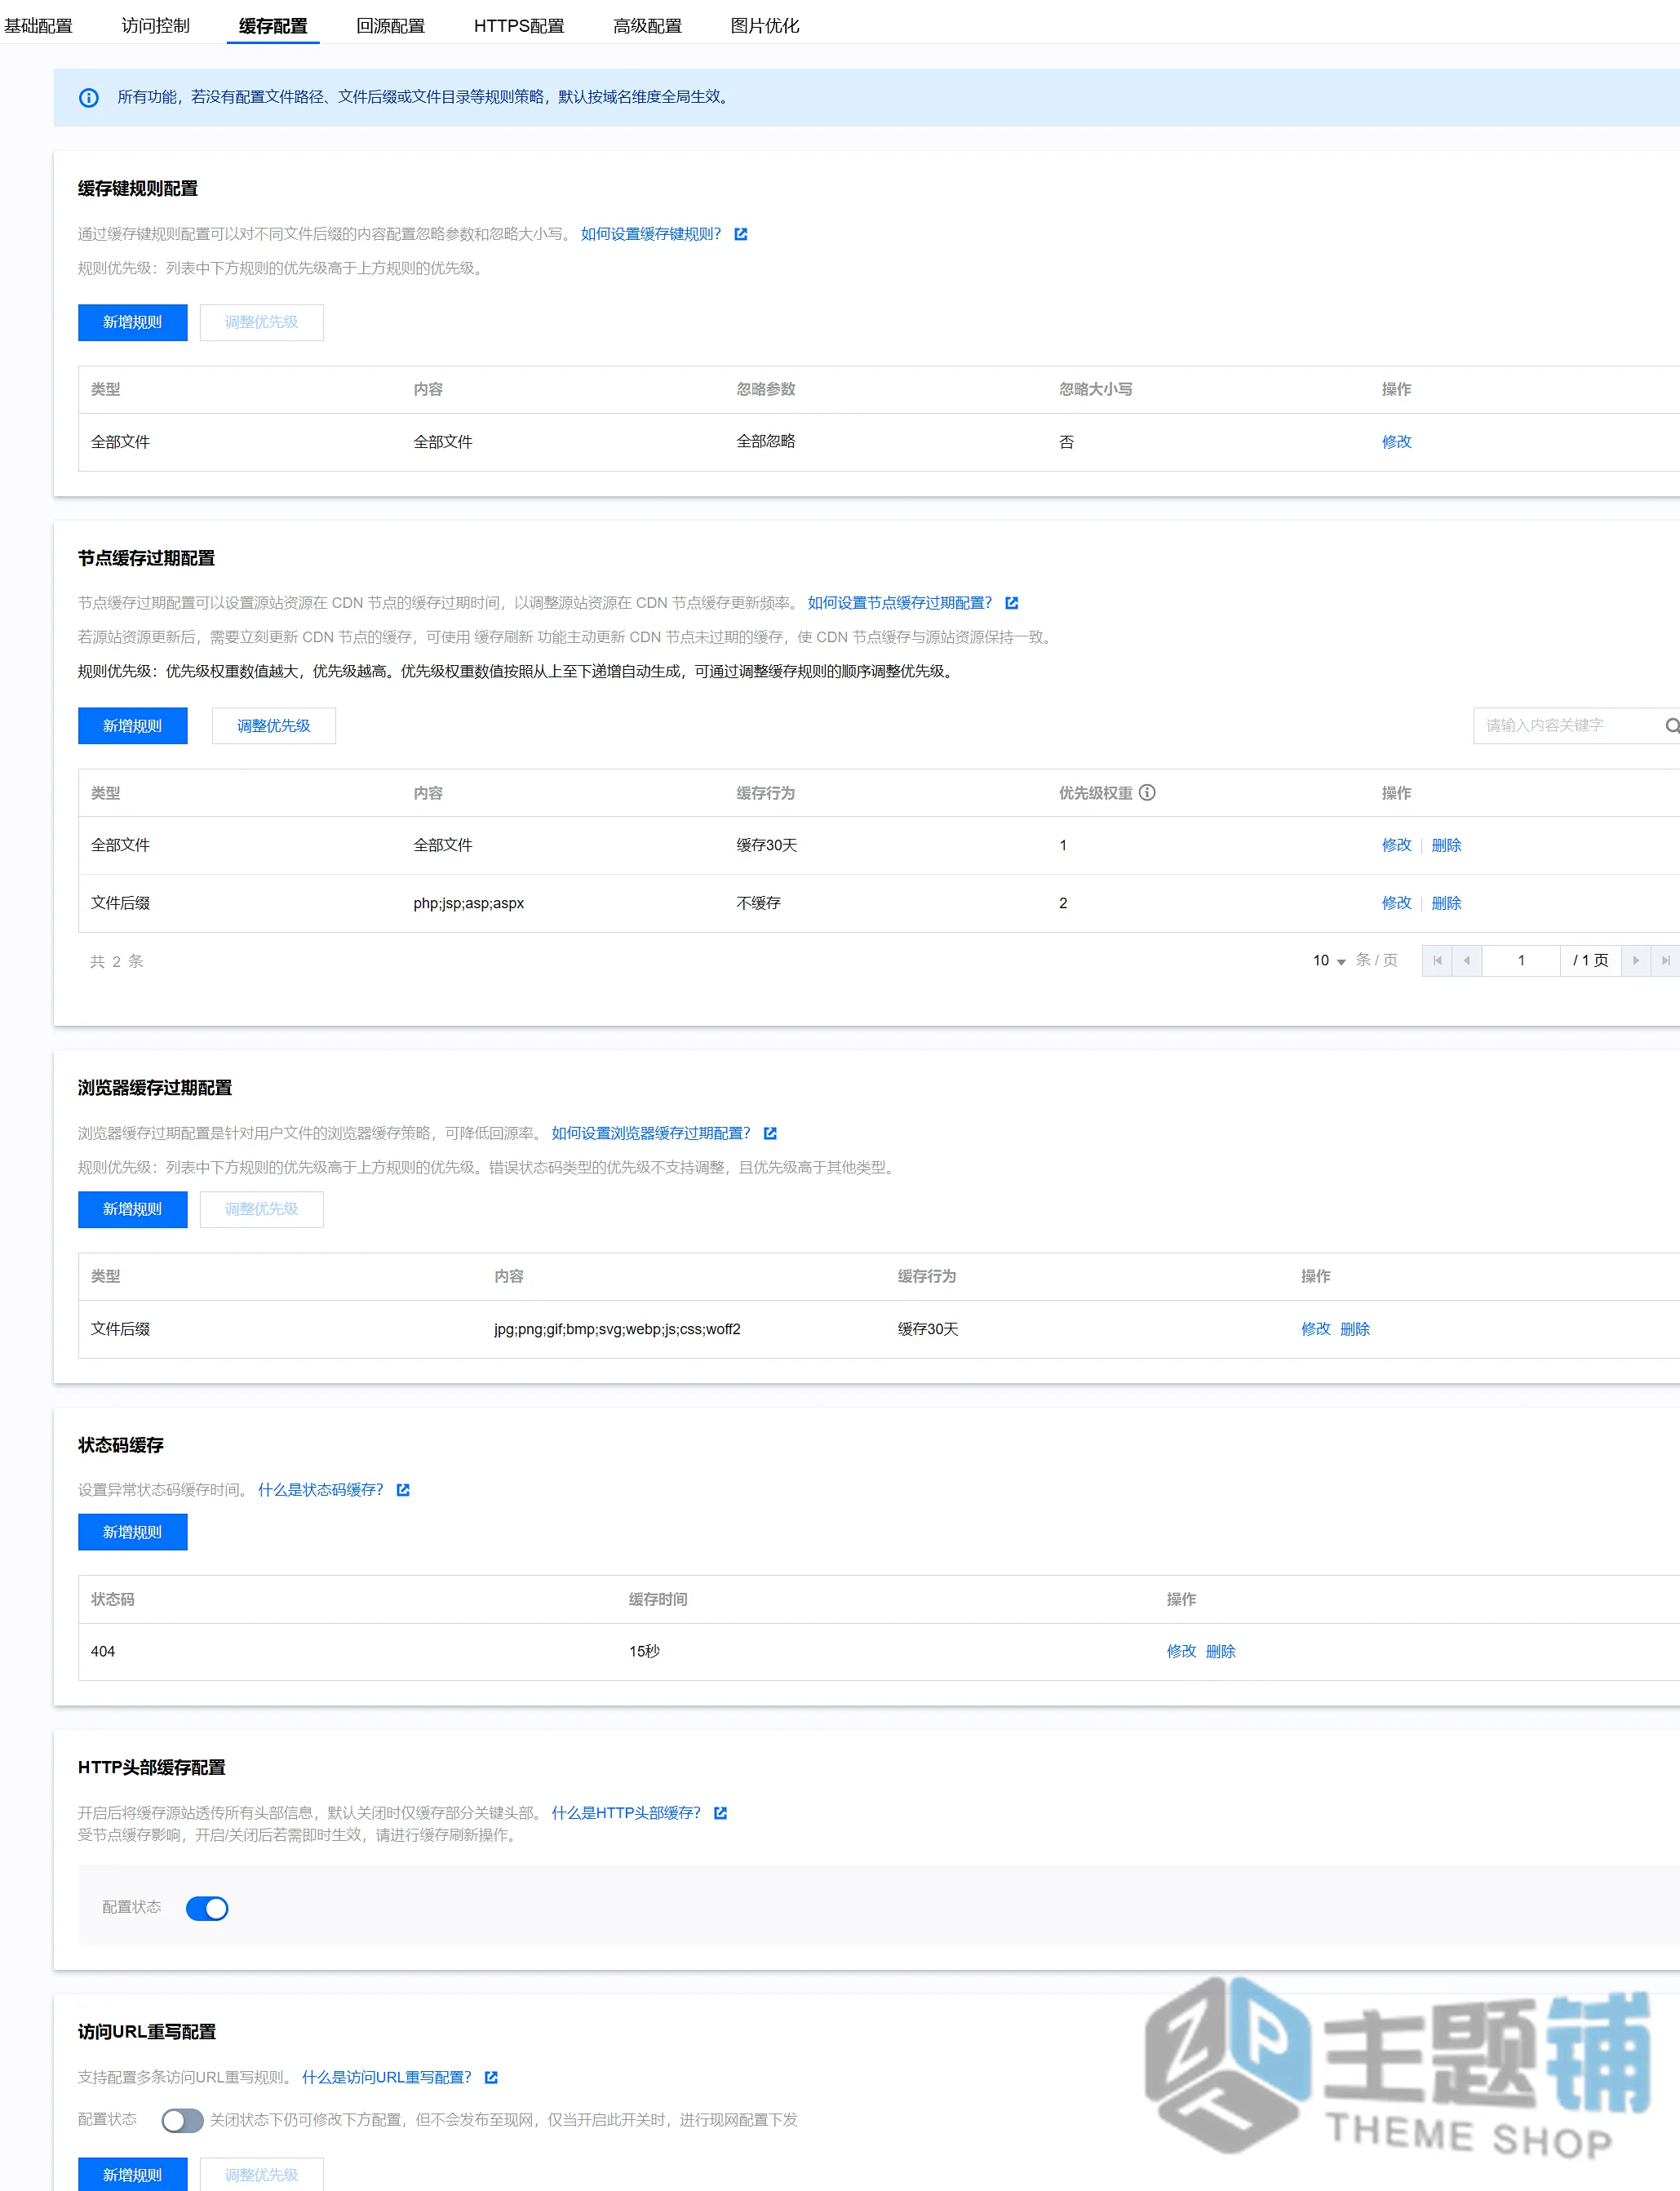This screenshot has width=1680, height=2191.
Task: Click external link icon beside 如何设置浏览器缓存过期配置
Action: pyautogui.click(x=770, y=1133)
